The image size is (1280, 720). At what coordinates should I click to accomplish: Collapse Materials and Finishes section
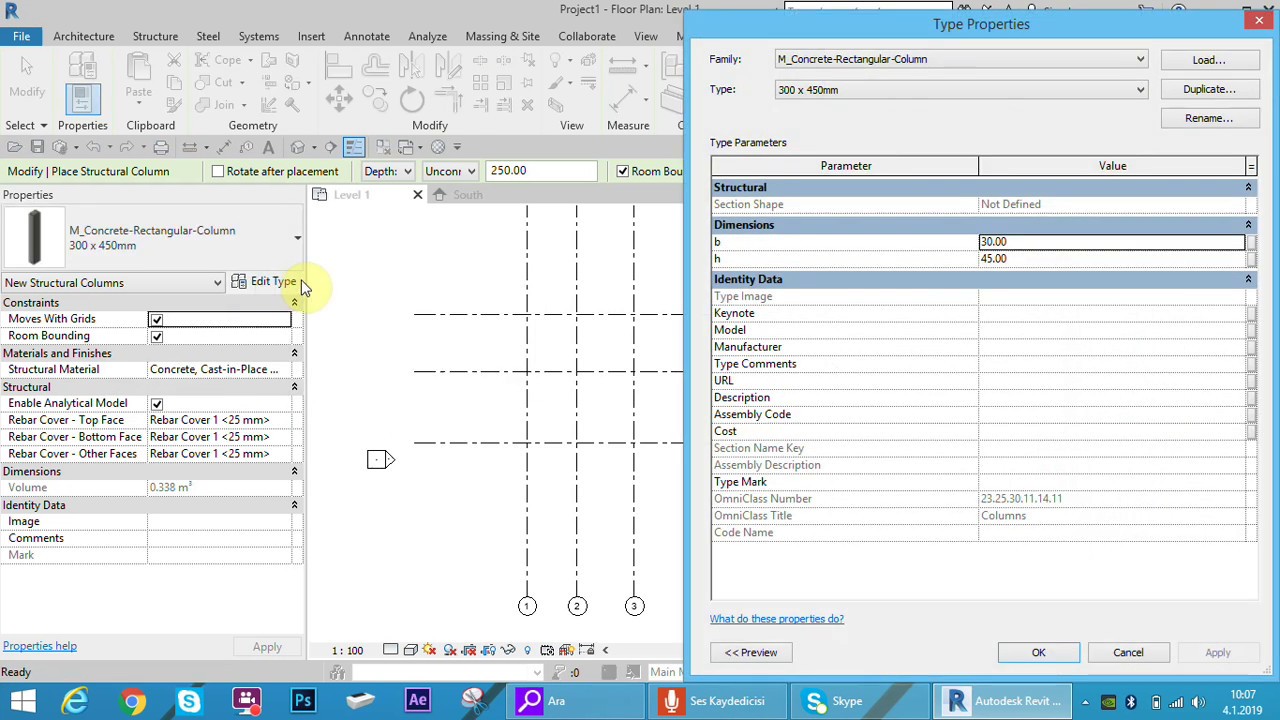[x=294, y=353]
